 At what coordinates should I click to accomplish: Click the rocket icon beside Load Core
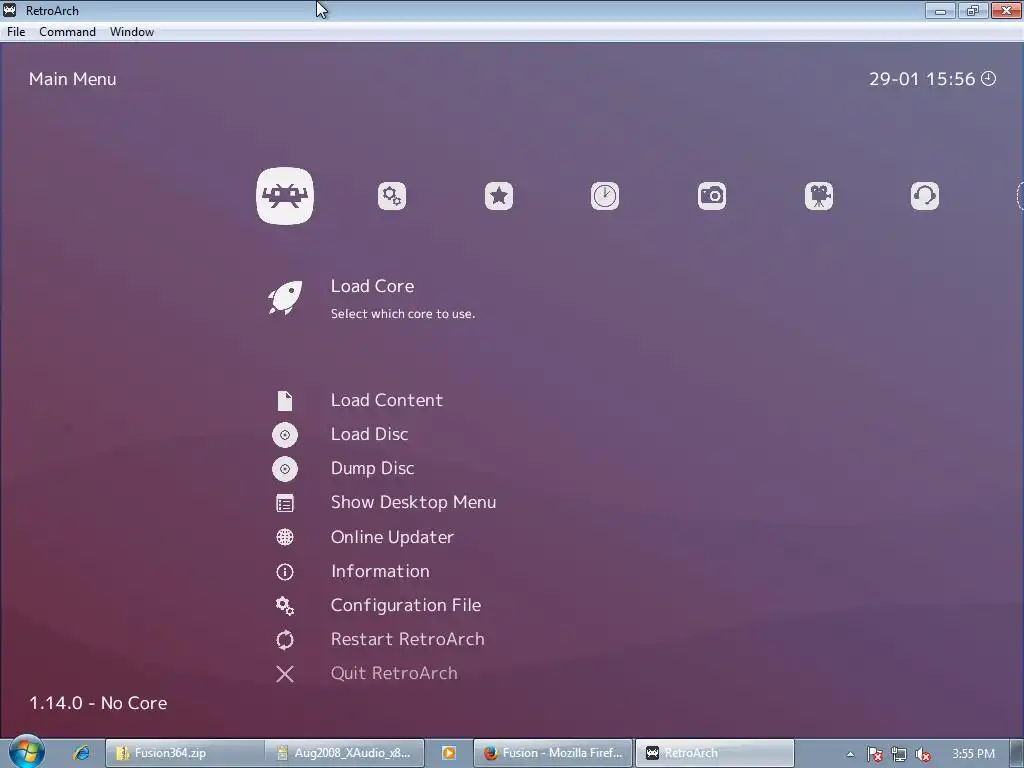[x=285, y=298]
